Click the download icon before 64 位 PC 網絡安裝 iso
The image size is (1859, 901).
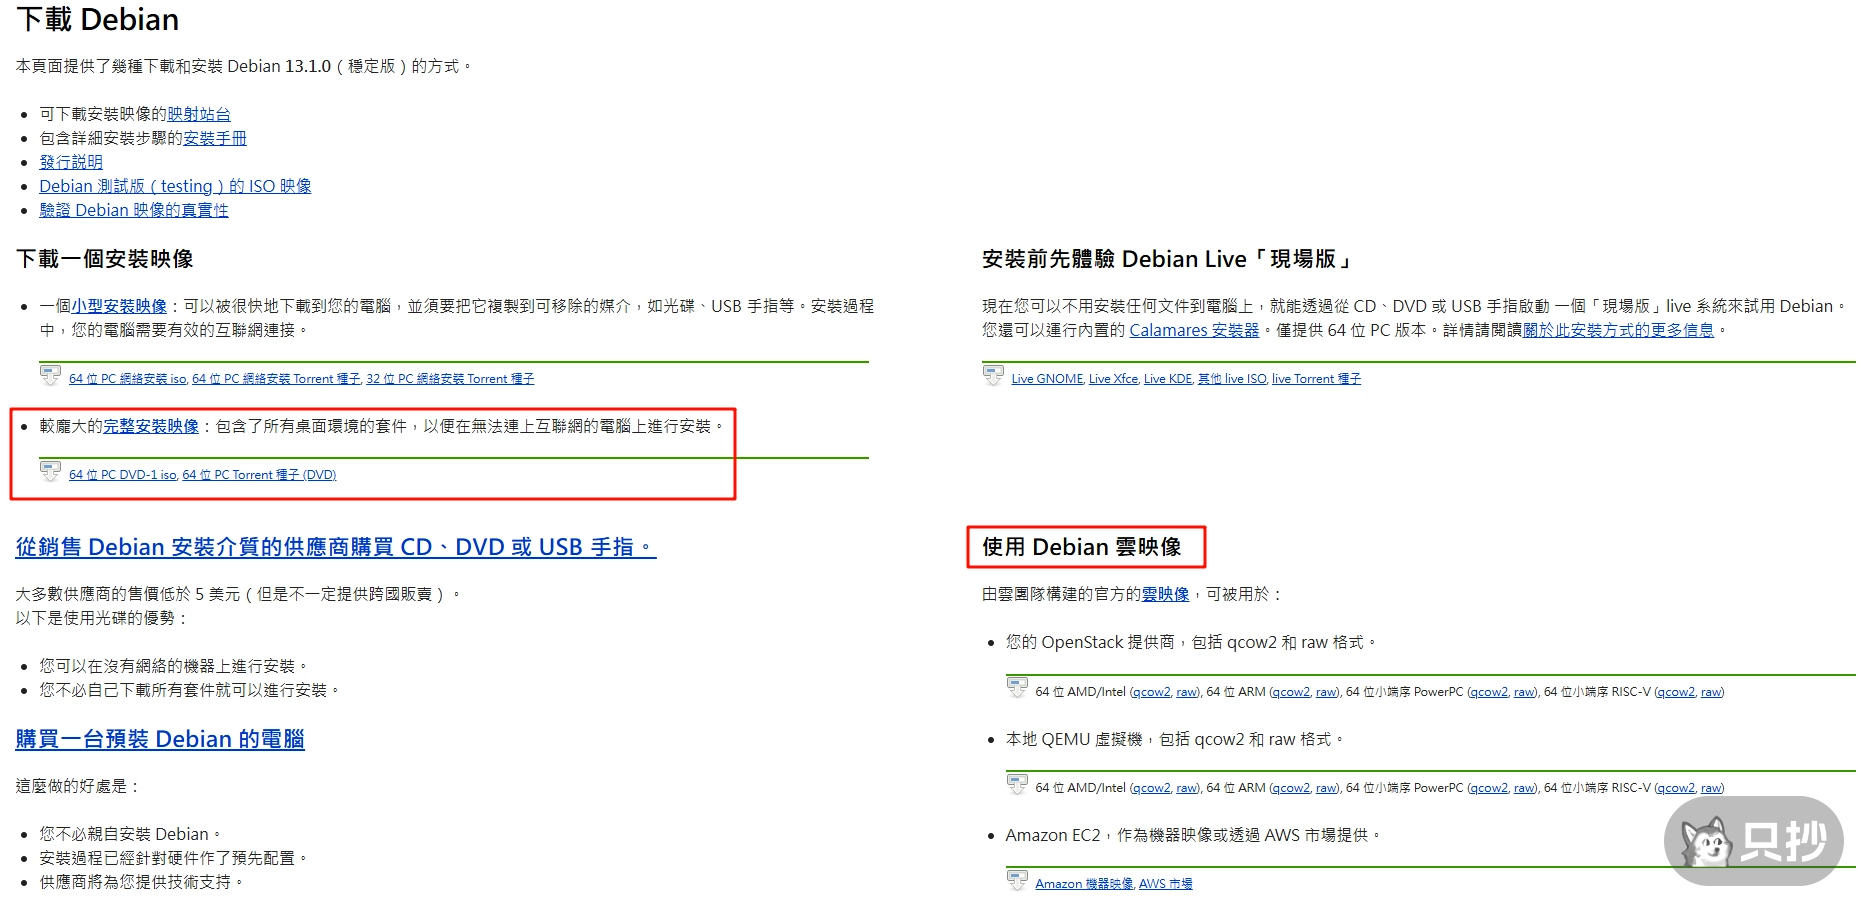tap(48, 375)
